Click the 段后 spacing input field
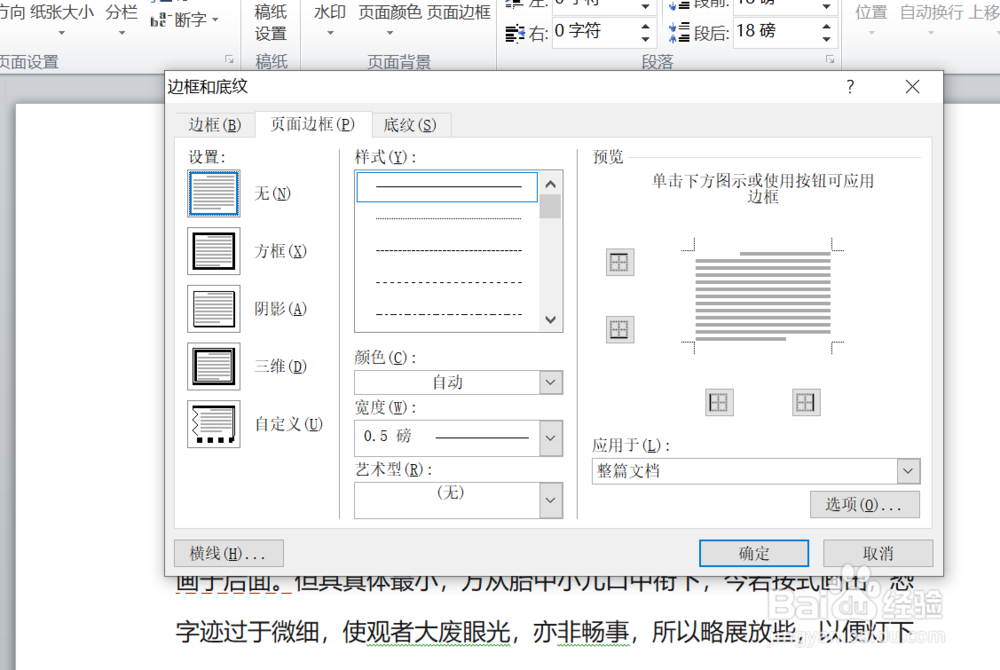 point(777,31)
